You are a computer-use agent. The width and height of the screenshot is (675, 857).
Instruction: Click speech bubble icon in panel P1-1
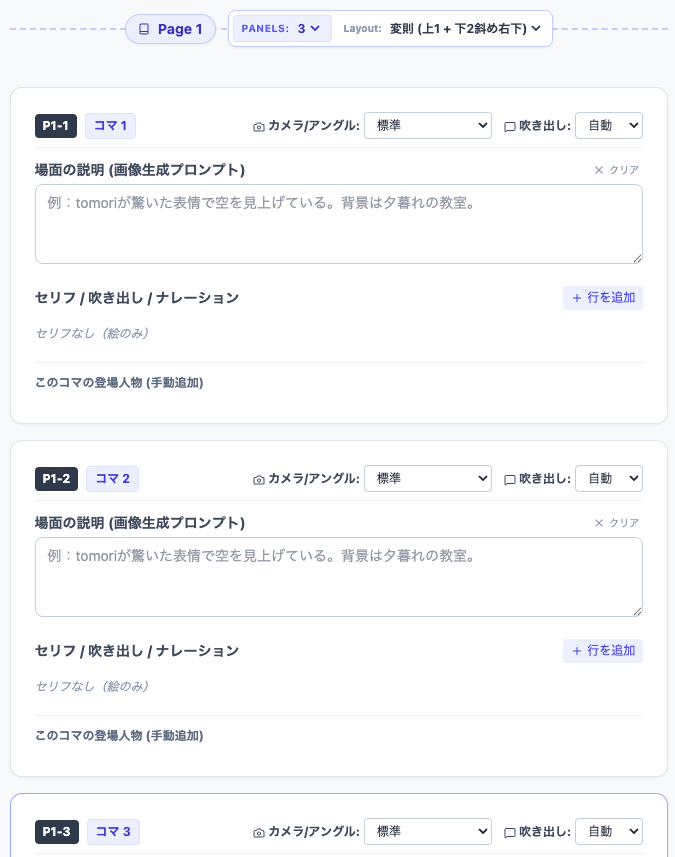click(x=510, y=126)
